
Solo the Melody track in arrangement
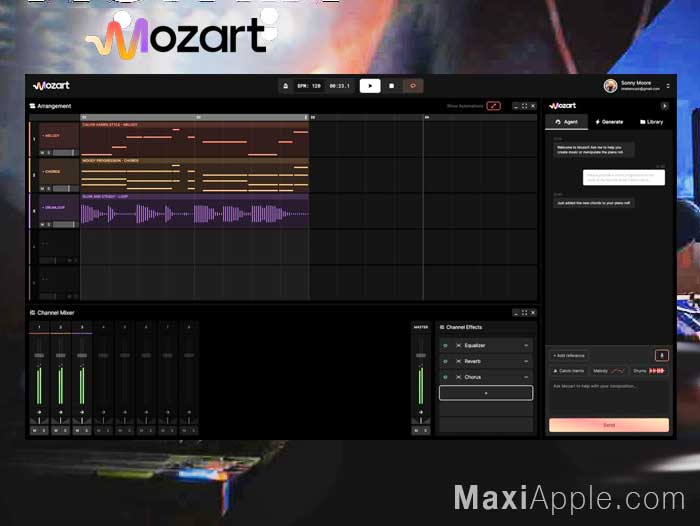tap(49, 153)
